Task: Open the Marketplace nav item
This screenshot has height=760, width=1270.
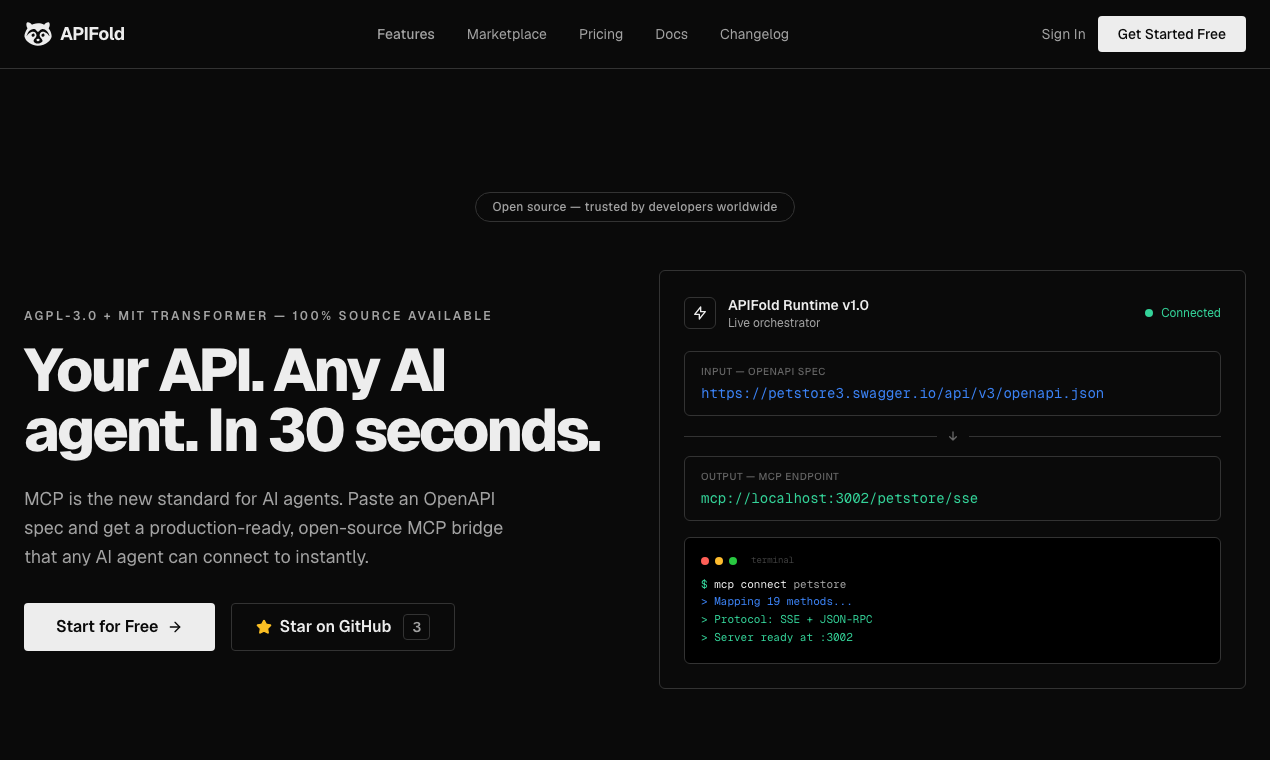Action: point(507,34)
